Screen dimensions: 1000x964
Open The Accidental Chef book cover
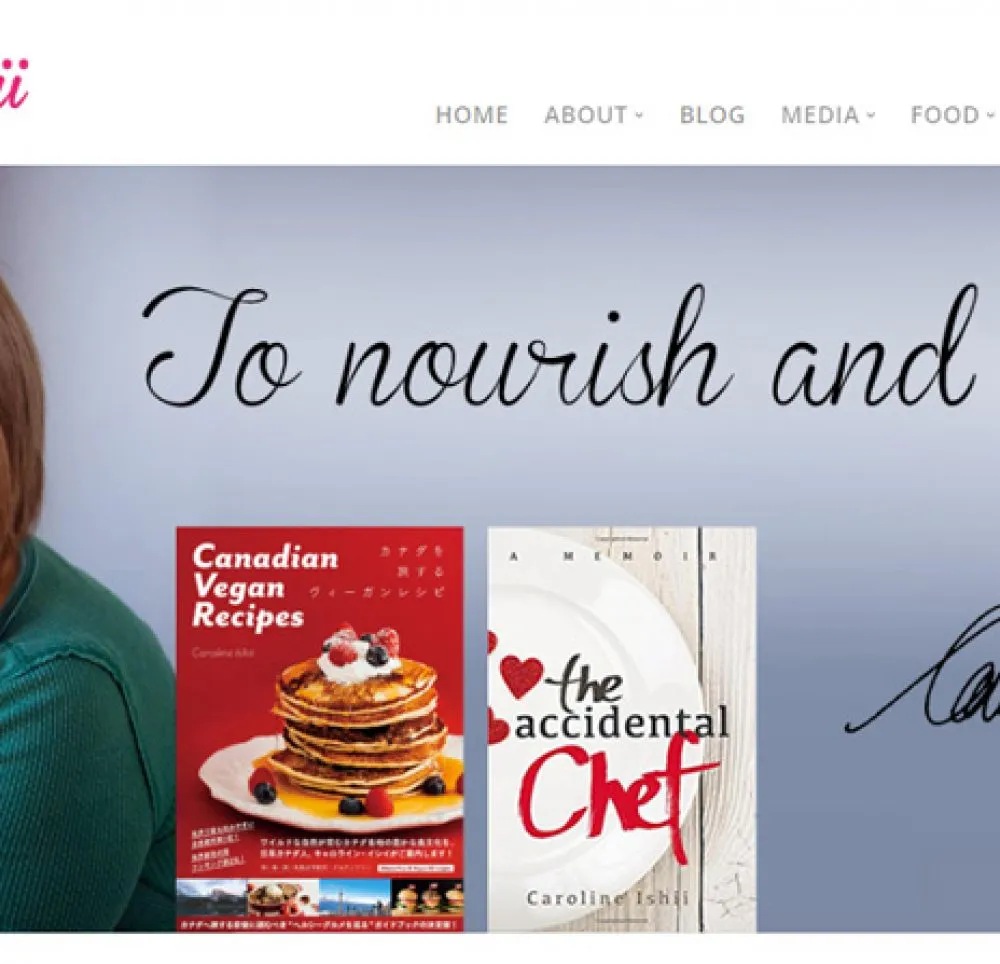tap(622, 729)
